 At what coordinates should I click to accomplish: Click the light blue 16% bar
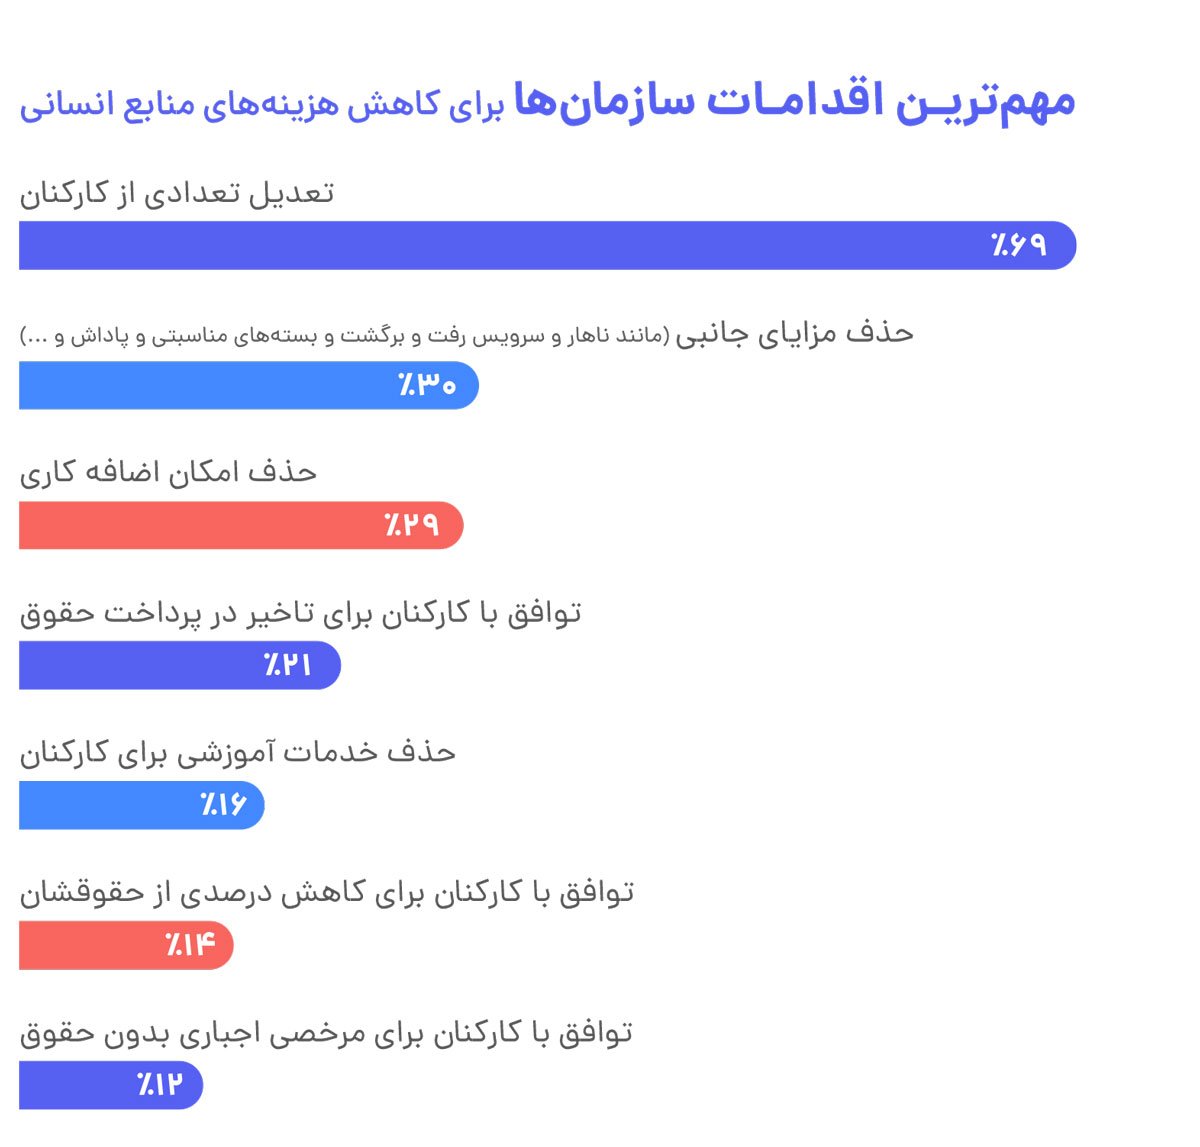click(x=142, y=805)
